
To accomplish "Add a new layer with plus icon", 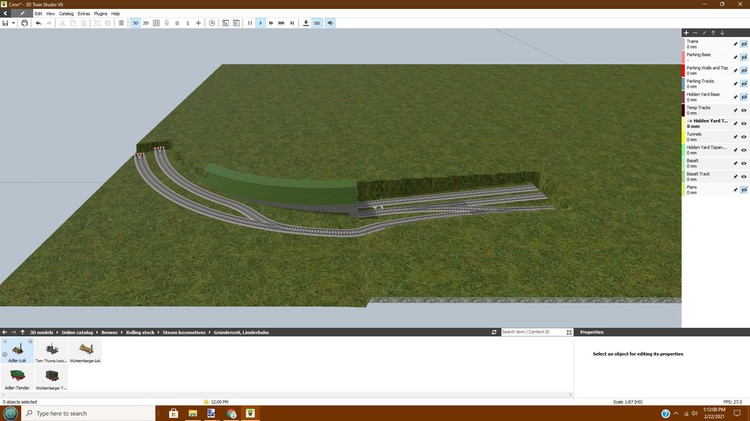I will point(686,33).
